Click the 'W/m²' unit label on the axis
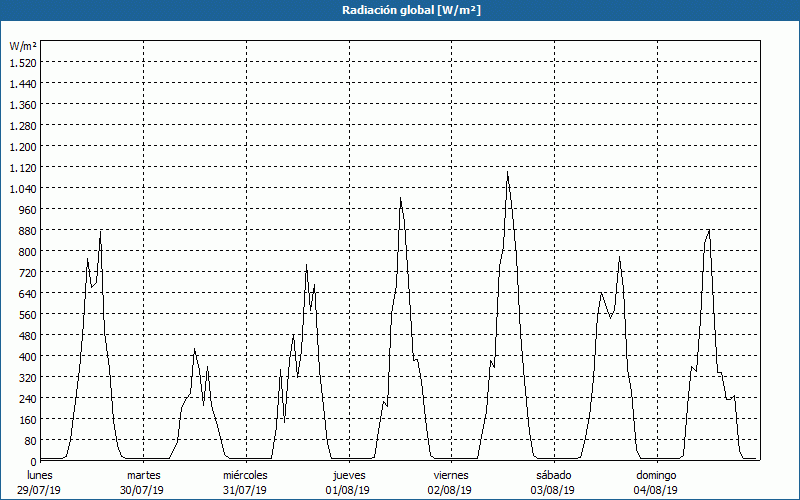This screenshot has width=800, height=500. (23, 46)
